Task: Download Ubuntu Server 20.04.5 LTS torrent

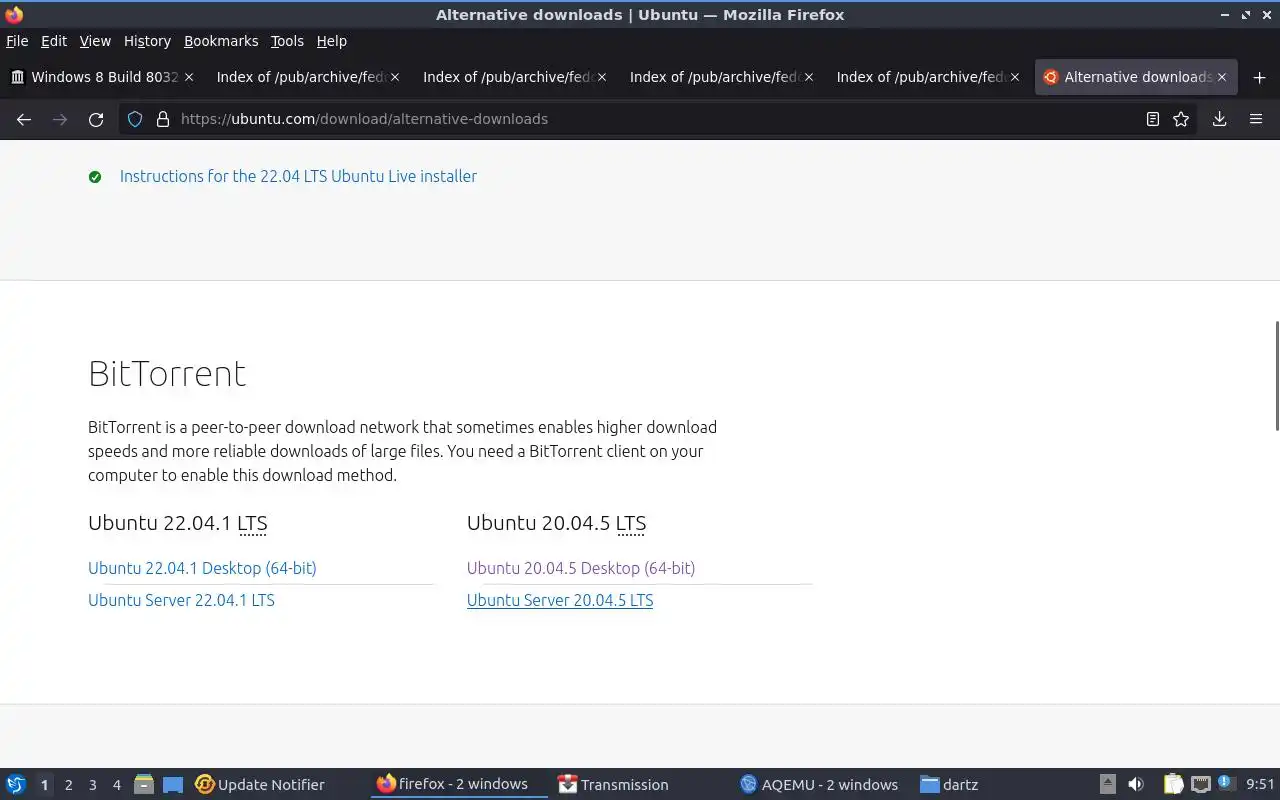Action: click(x=560, y=600)
